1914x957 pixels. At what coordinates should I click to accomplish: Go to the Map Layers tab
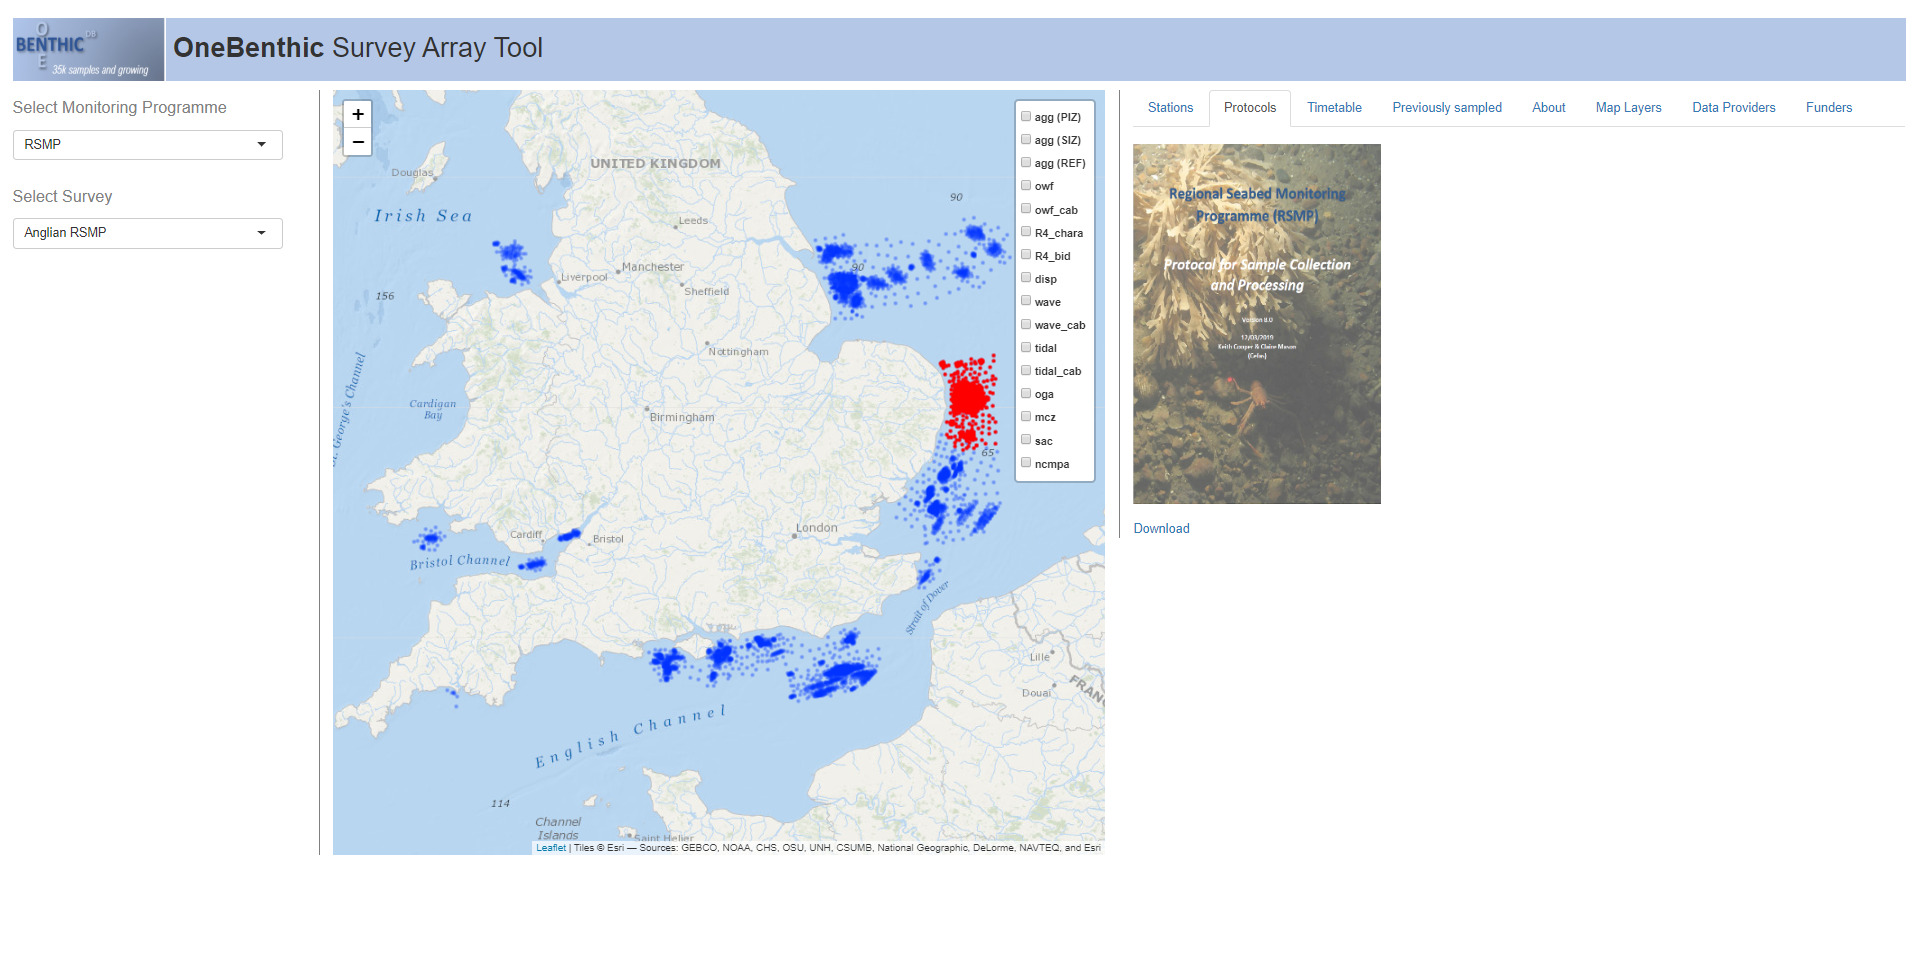(1628, 108)
